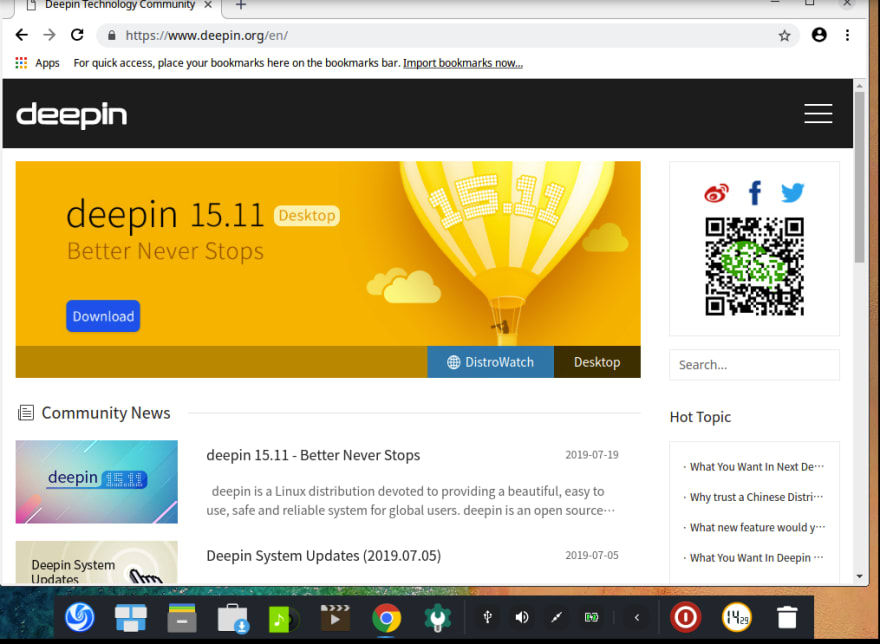The width and height of the screenshot is (880, 644).
Task: Click the vertical scrollbar thumb
Action: pyautogui.click(x=859, y=177)
